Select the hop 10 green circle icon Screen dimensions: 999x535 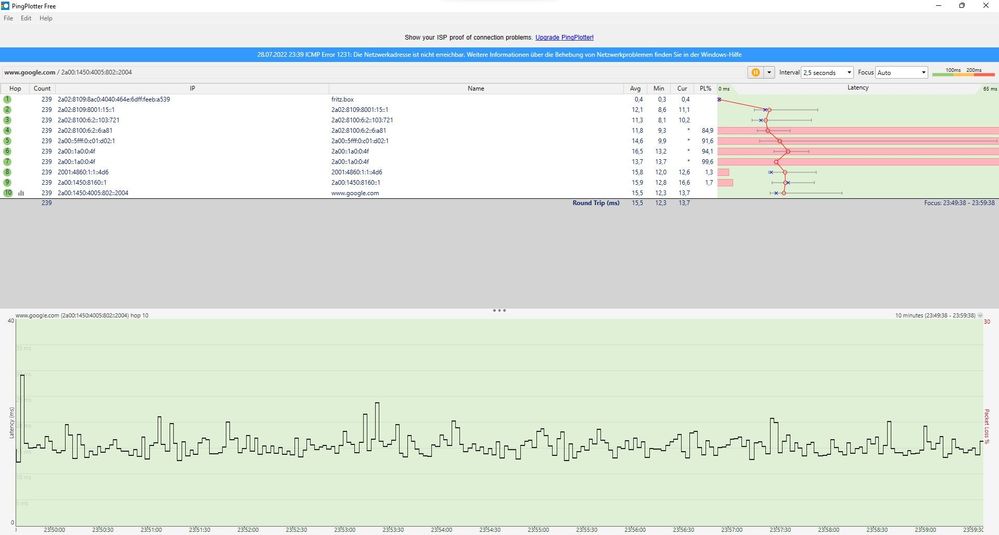coord(8,193)
